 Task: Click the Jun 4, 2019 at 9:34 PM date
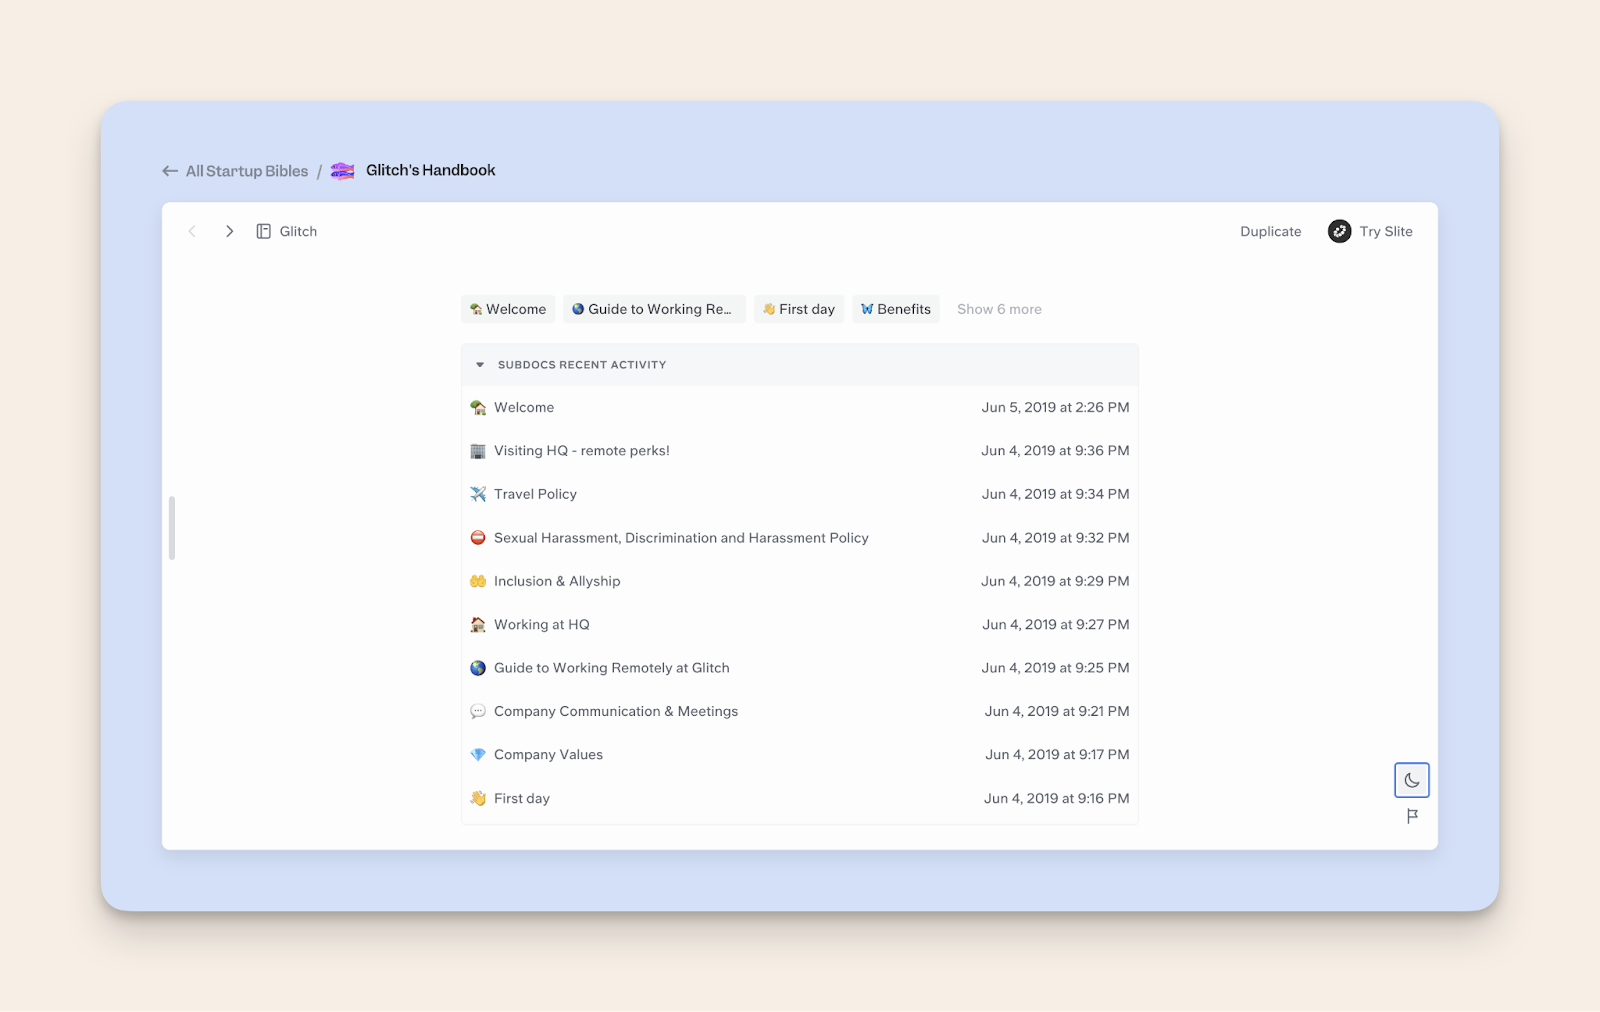coord(1055,494)
